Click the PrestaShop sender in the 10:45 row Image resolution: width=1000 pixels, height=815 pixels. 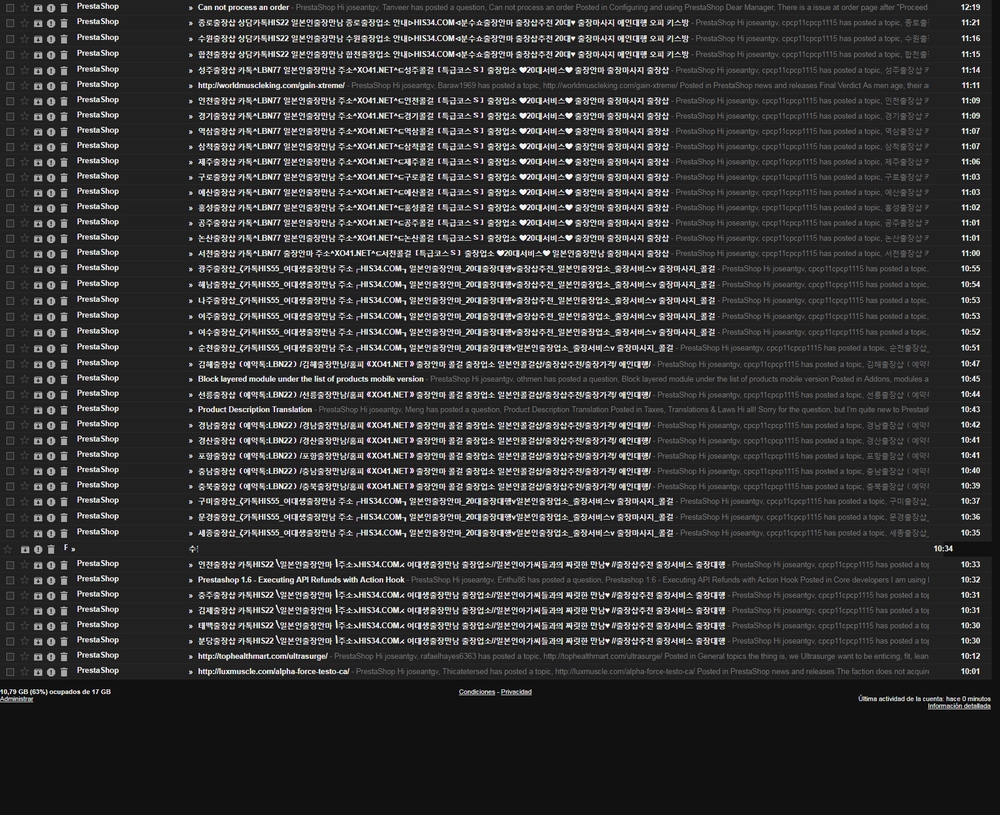coord(98,378)
